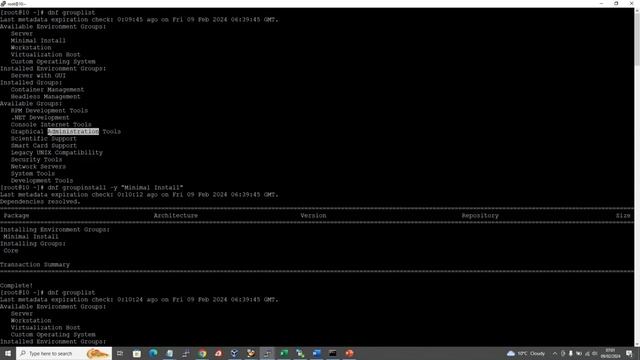Click 'Server with GUI' in the terminal output
Screen dimensions: 640x360
(38, 76)
